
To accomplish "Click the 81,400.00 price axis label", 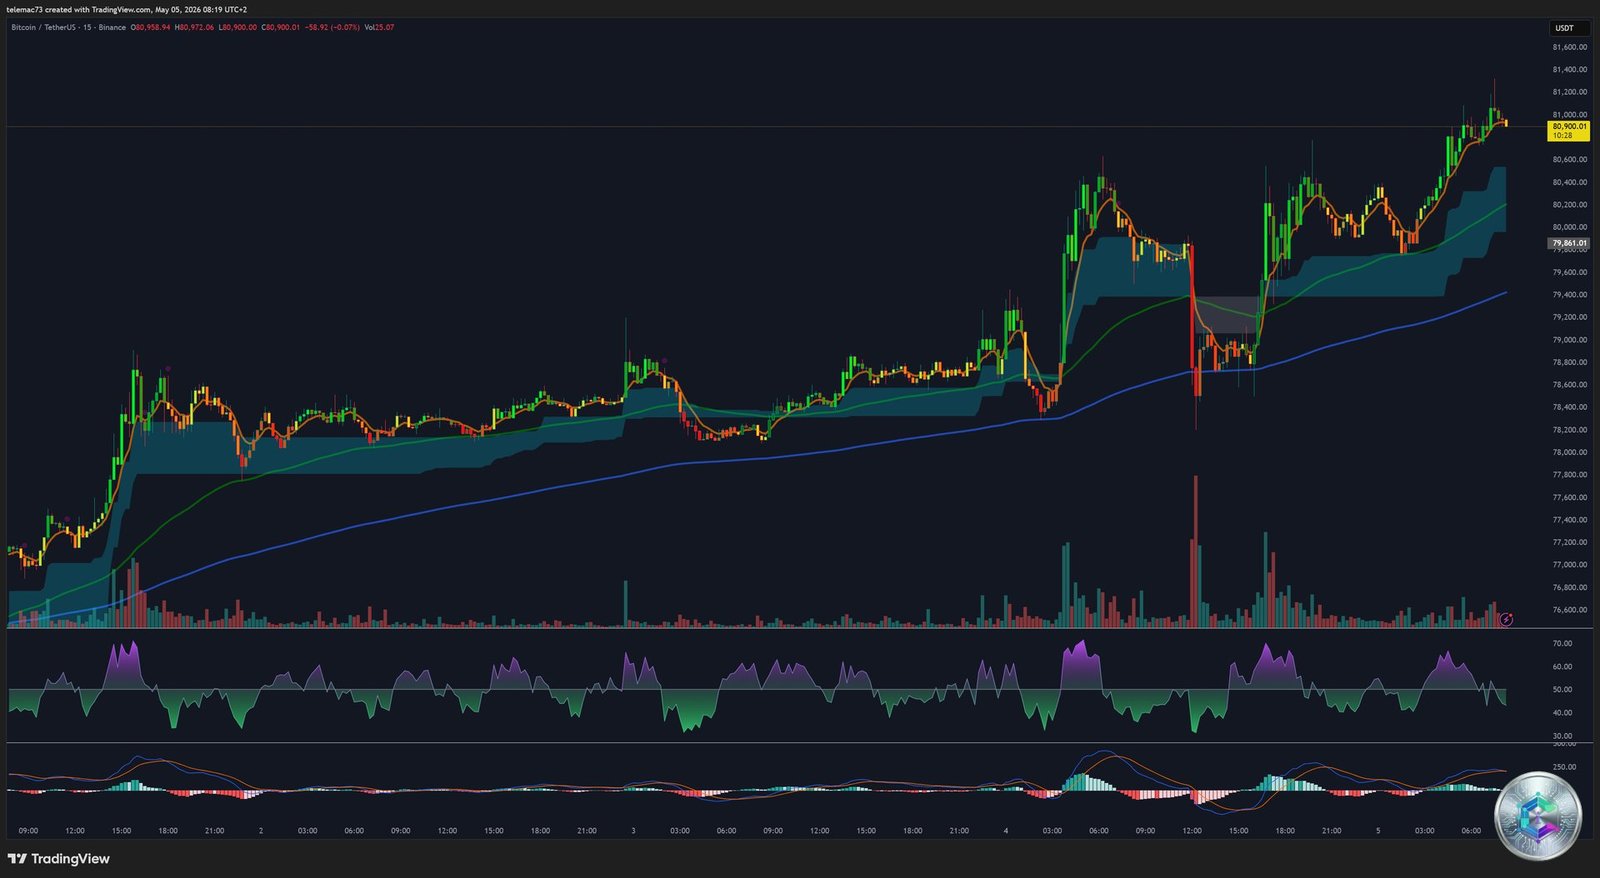I will pyautogui.click(x=1569, y=70).
